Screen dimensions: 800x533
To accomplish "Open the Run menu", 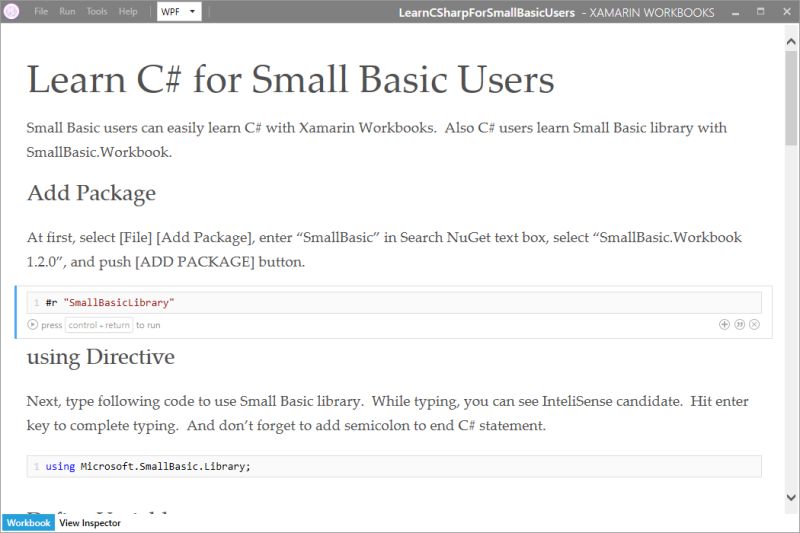I will [x=67, y=11].
